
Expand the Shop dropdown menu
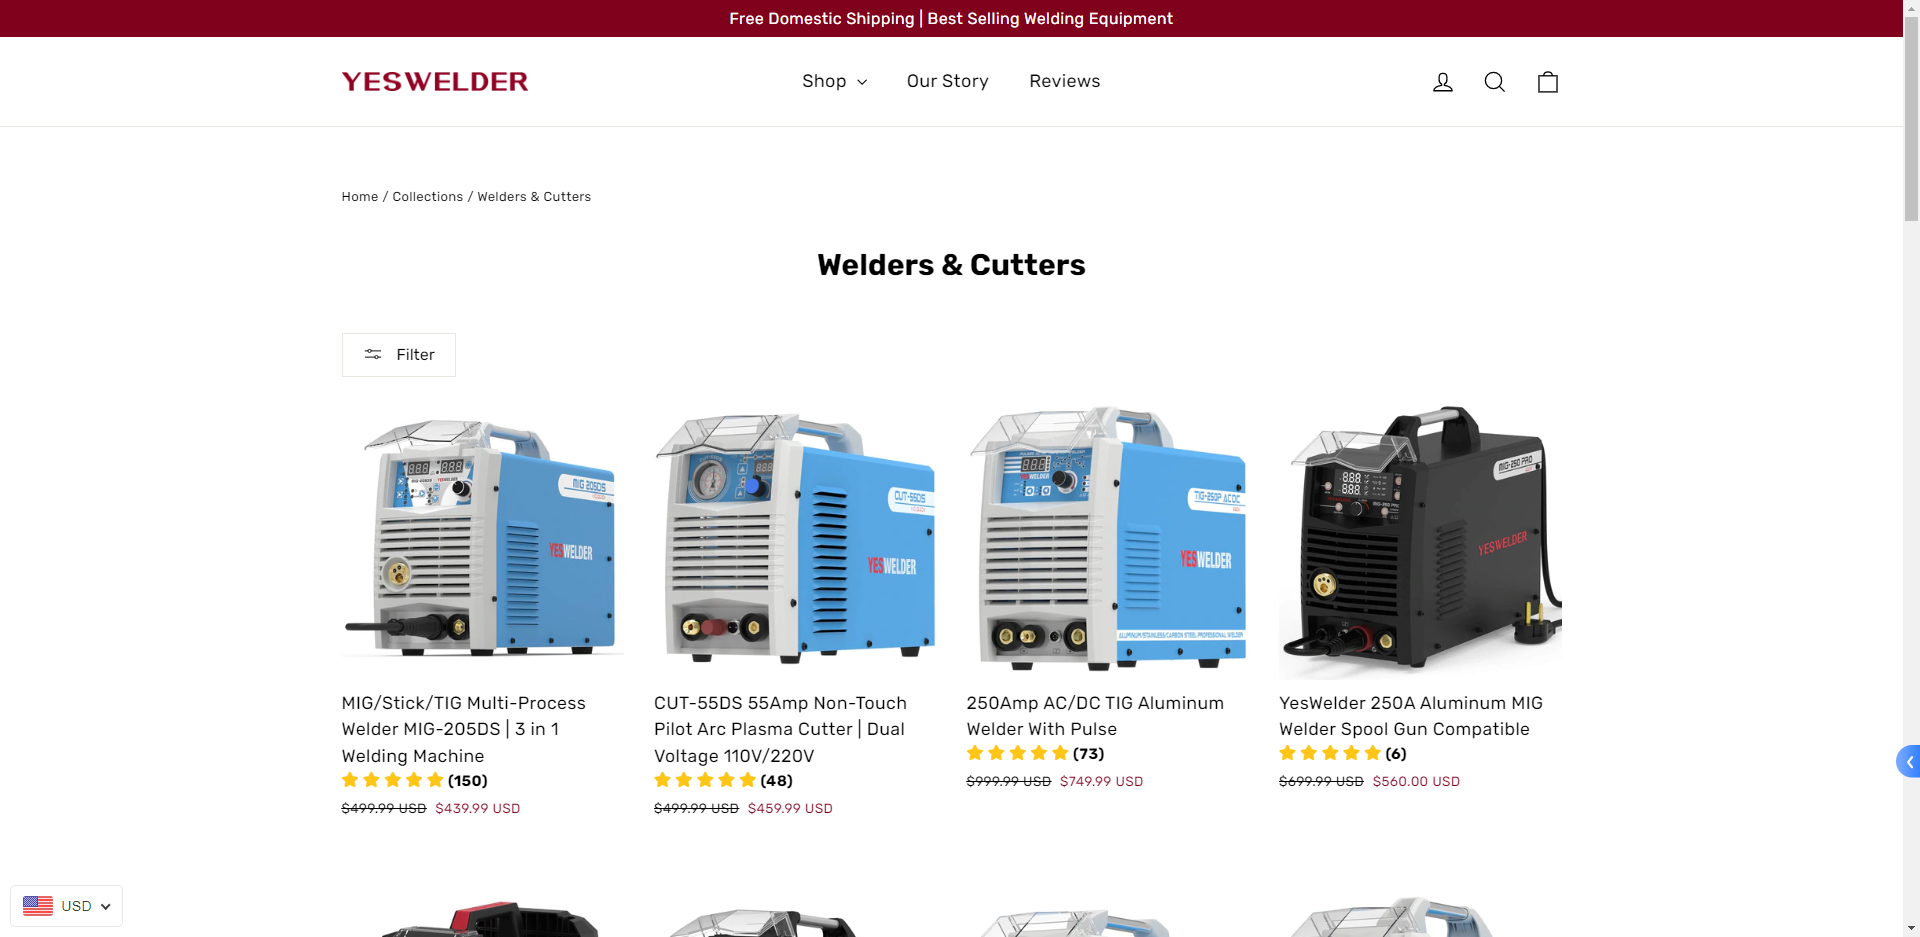tap(834, 81)
